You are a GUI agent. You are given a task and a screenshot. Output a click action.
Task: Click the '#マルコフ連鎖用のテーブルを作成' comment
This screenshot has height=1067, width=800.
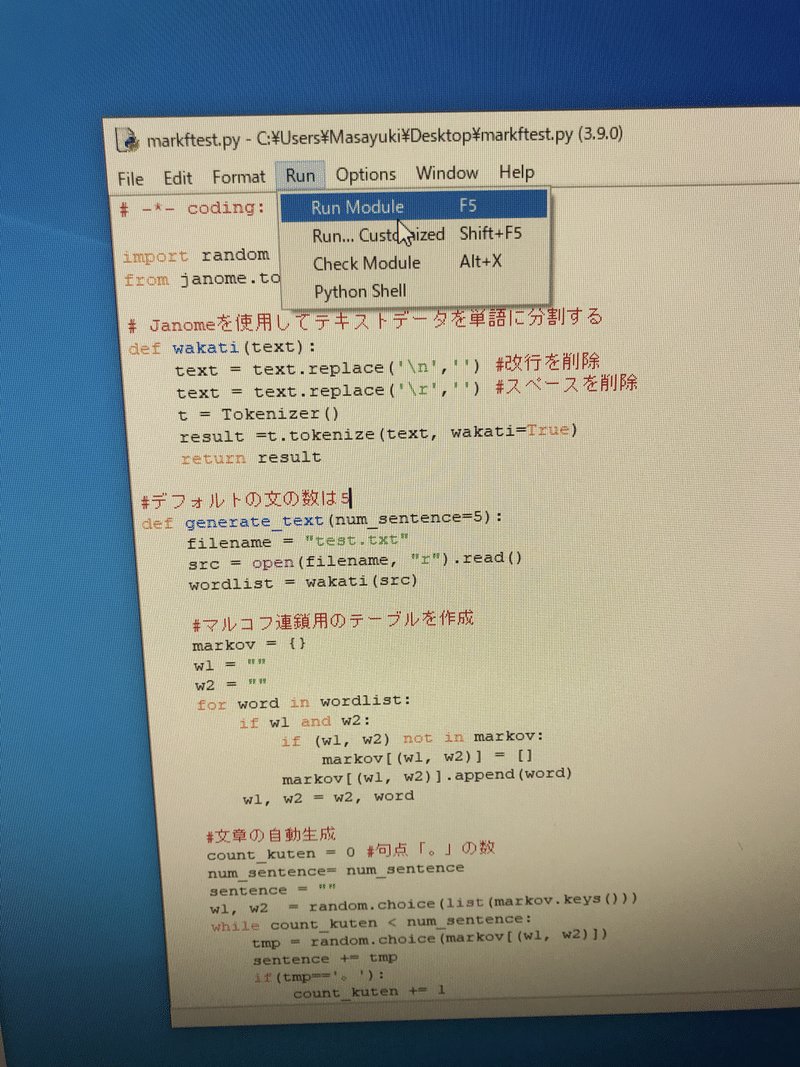click(333, 620)
